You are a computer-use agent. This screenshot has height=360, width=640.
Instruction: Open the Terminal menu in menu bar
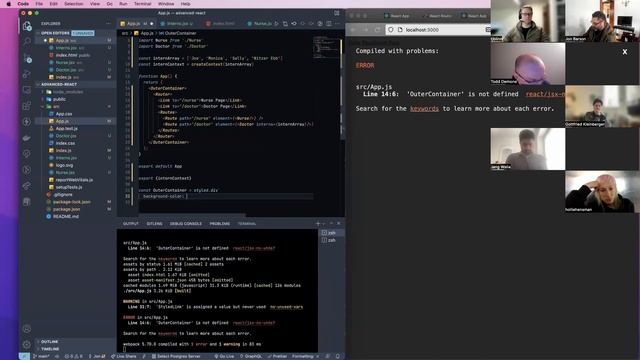click(142, 4)
